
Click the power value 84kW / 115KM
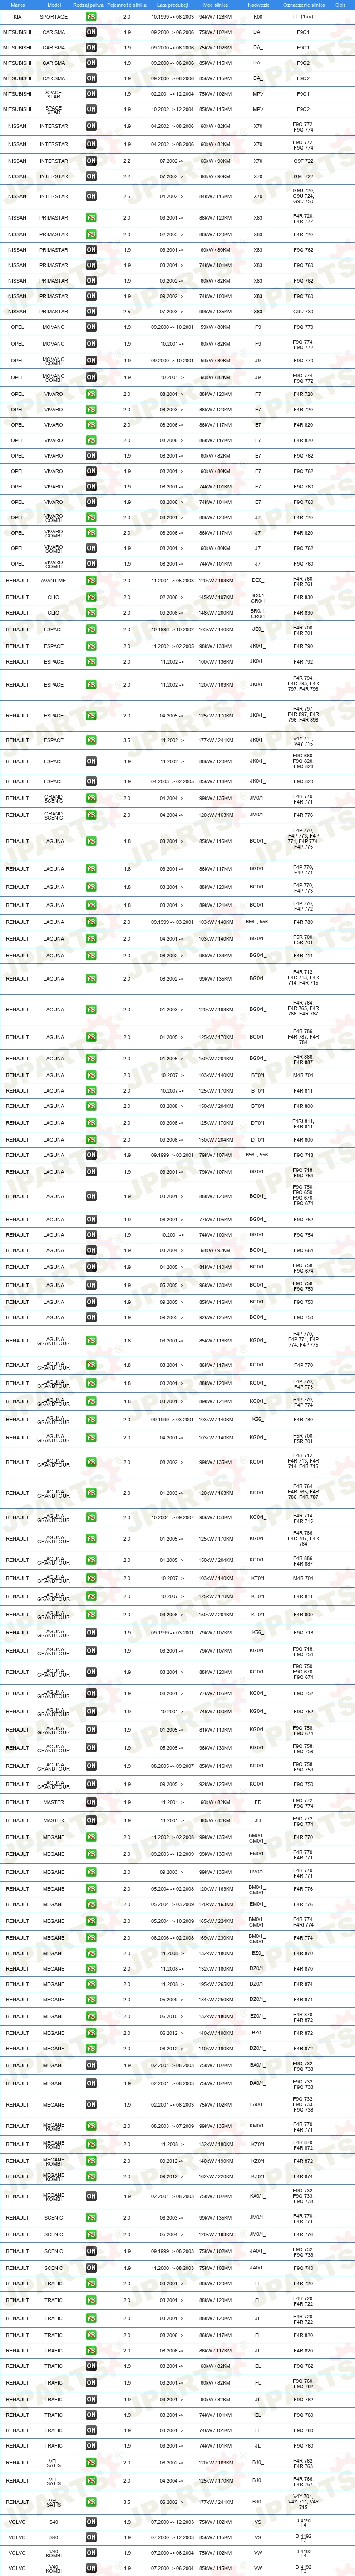(215, 197)
